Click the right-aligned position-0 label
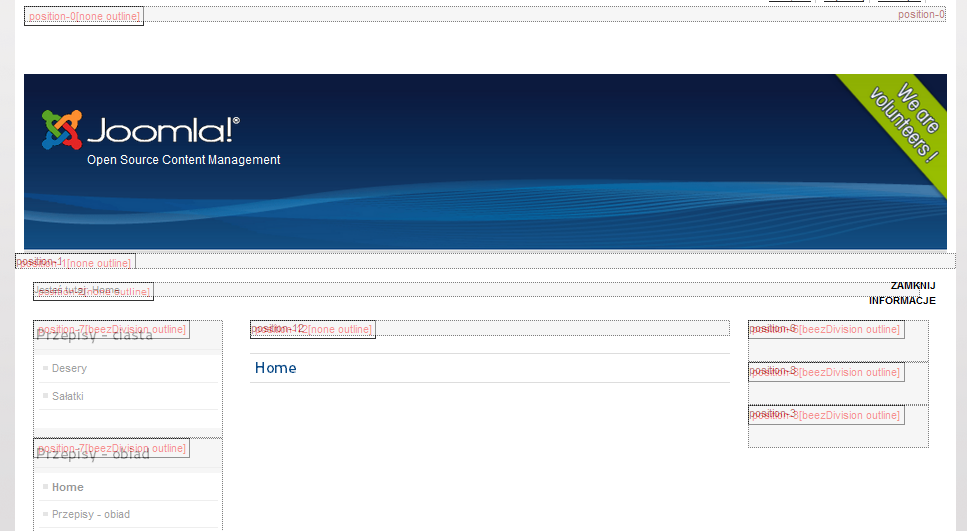Viewport: 967px width, 531px height. 921,14
